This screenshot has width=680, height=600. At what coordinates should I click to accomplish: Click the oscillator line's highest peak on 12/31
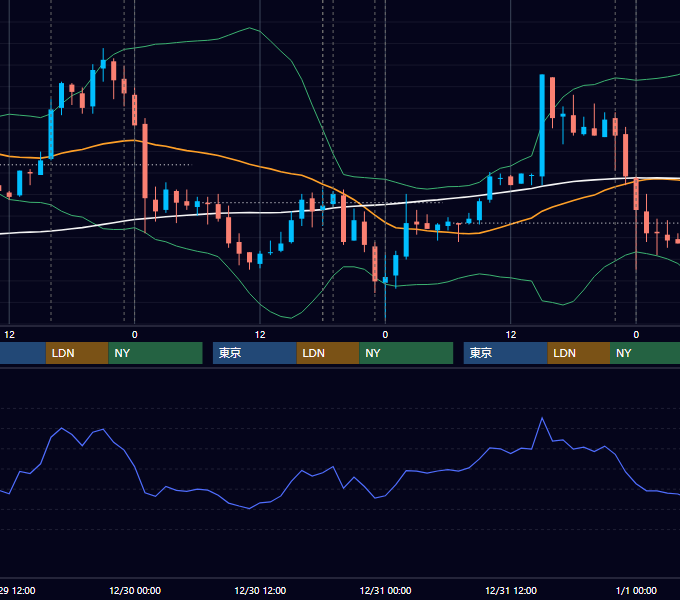(542, 418)
